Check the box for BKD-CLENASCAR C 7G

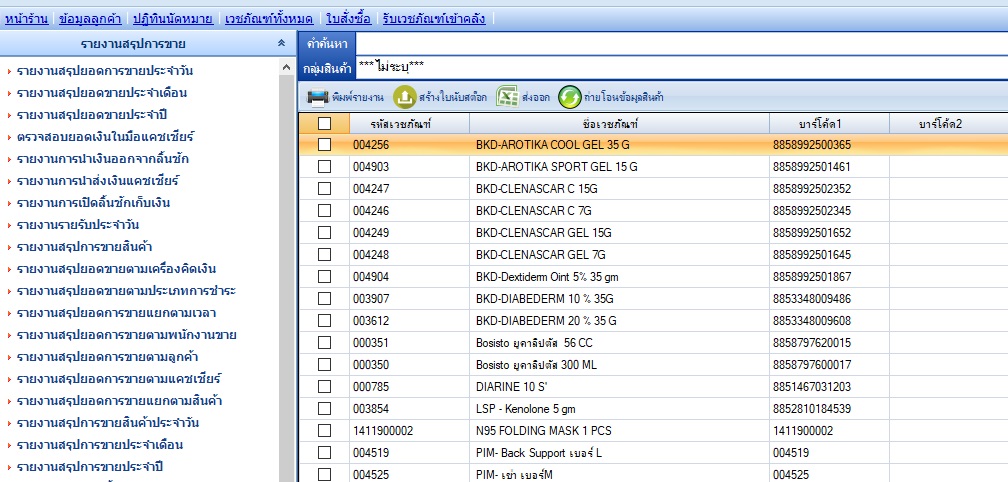click(x=325, y=210)
